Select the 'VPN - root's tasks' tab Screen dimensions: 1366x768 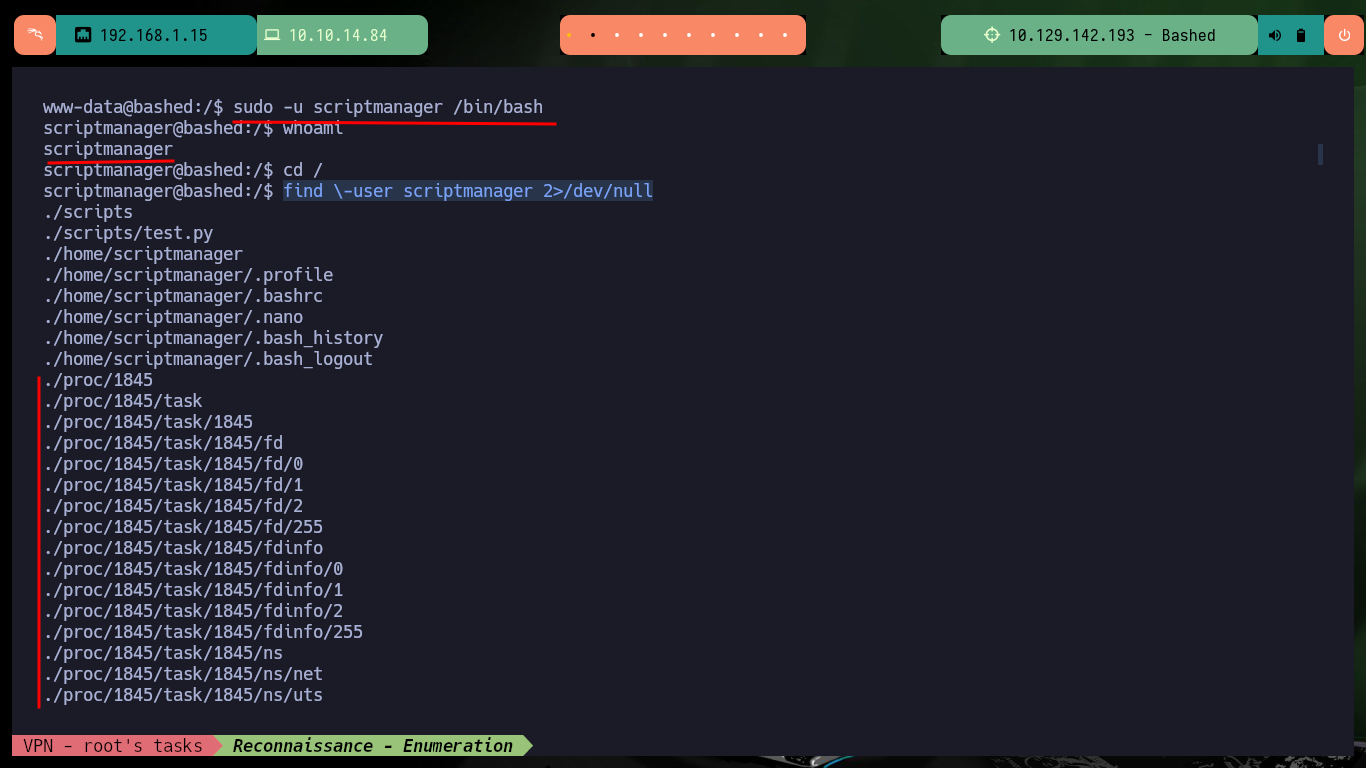pos(112,746)
